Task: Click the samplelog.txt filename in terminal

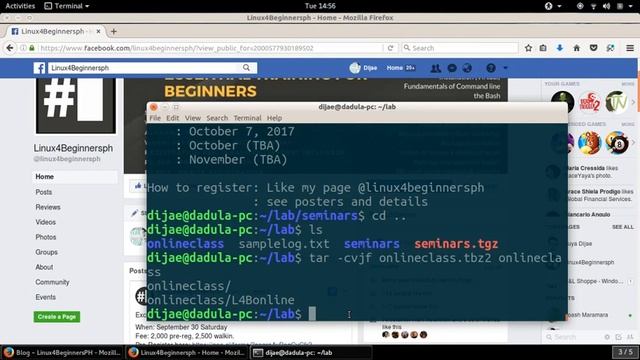Action: pos(284,244)
